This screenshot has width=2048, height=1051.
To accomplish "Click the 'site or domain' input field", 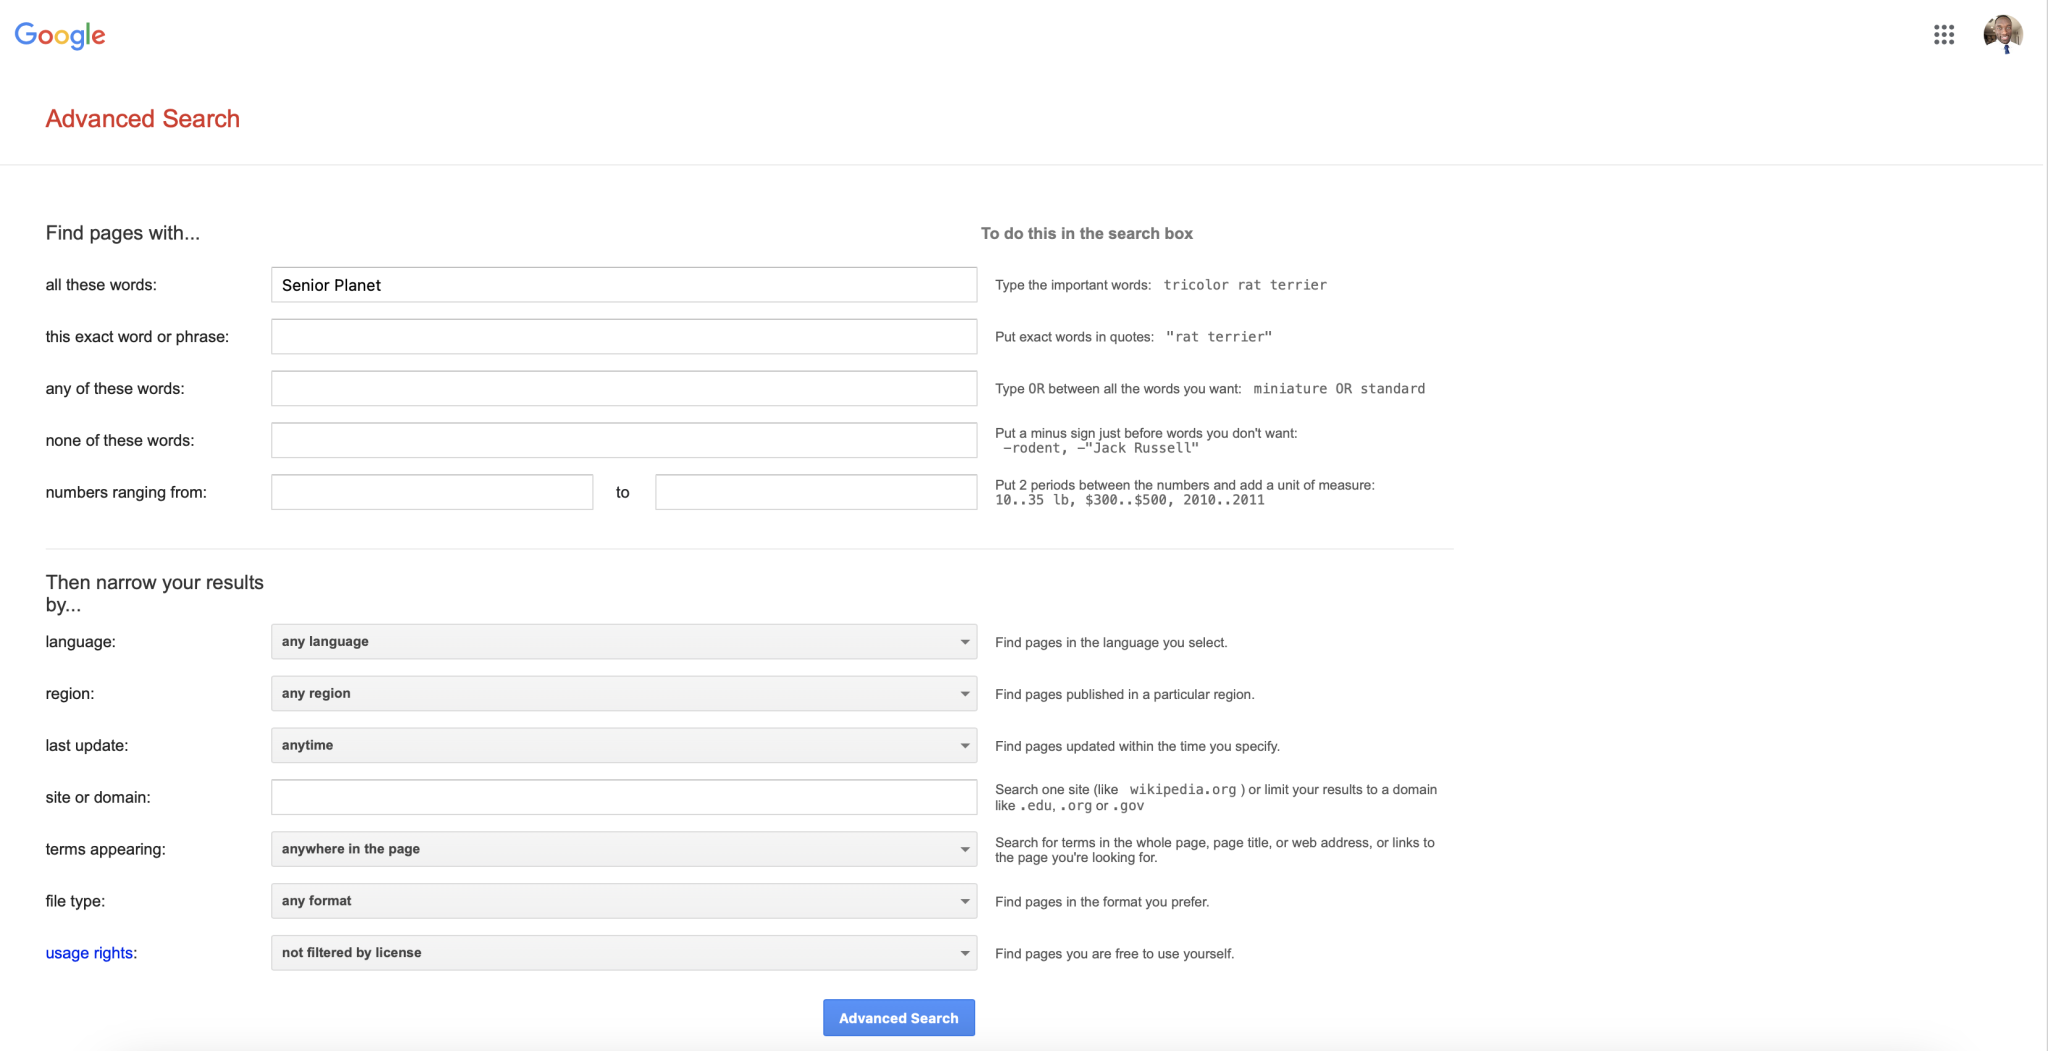I will click(624, 798).
